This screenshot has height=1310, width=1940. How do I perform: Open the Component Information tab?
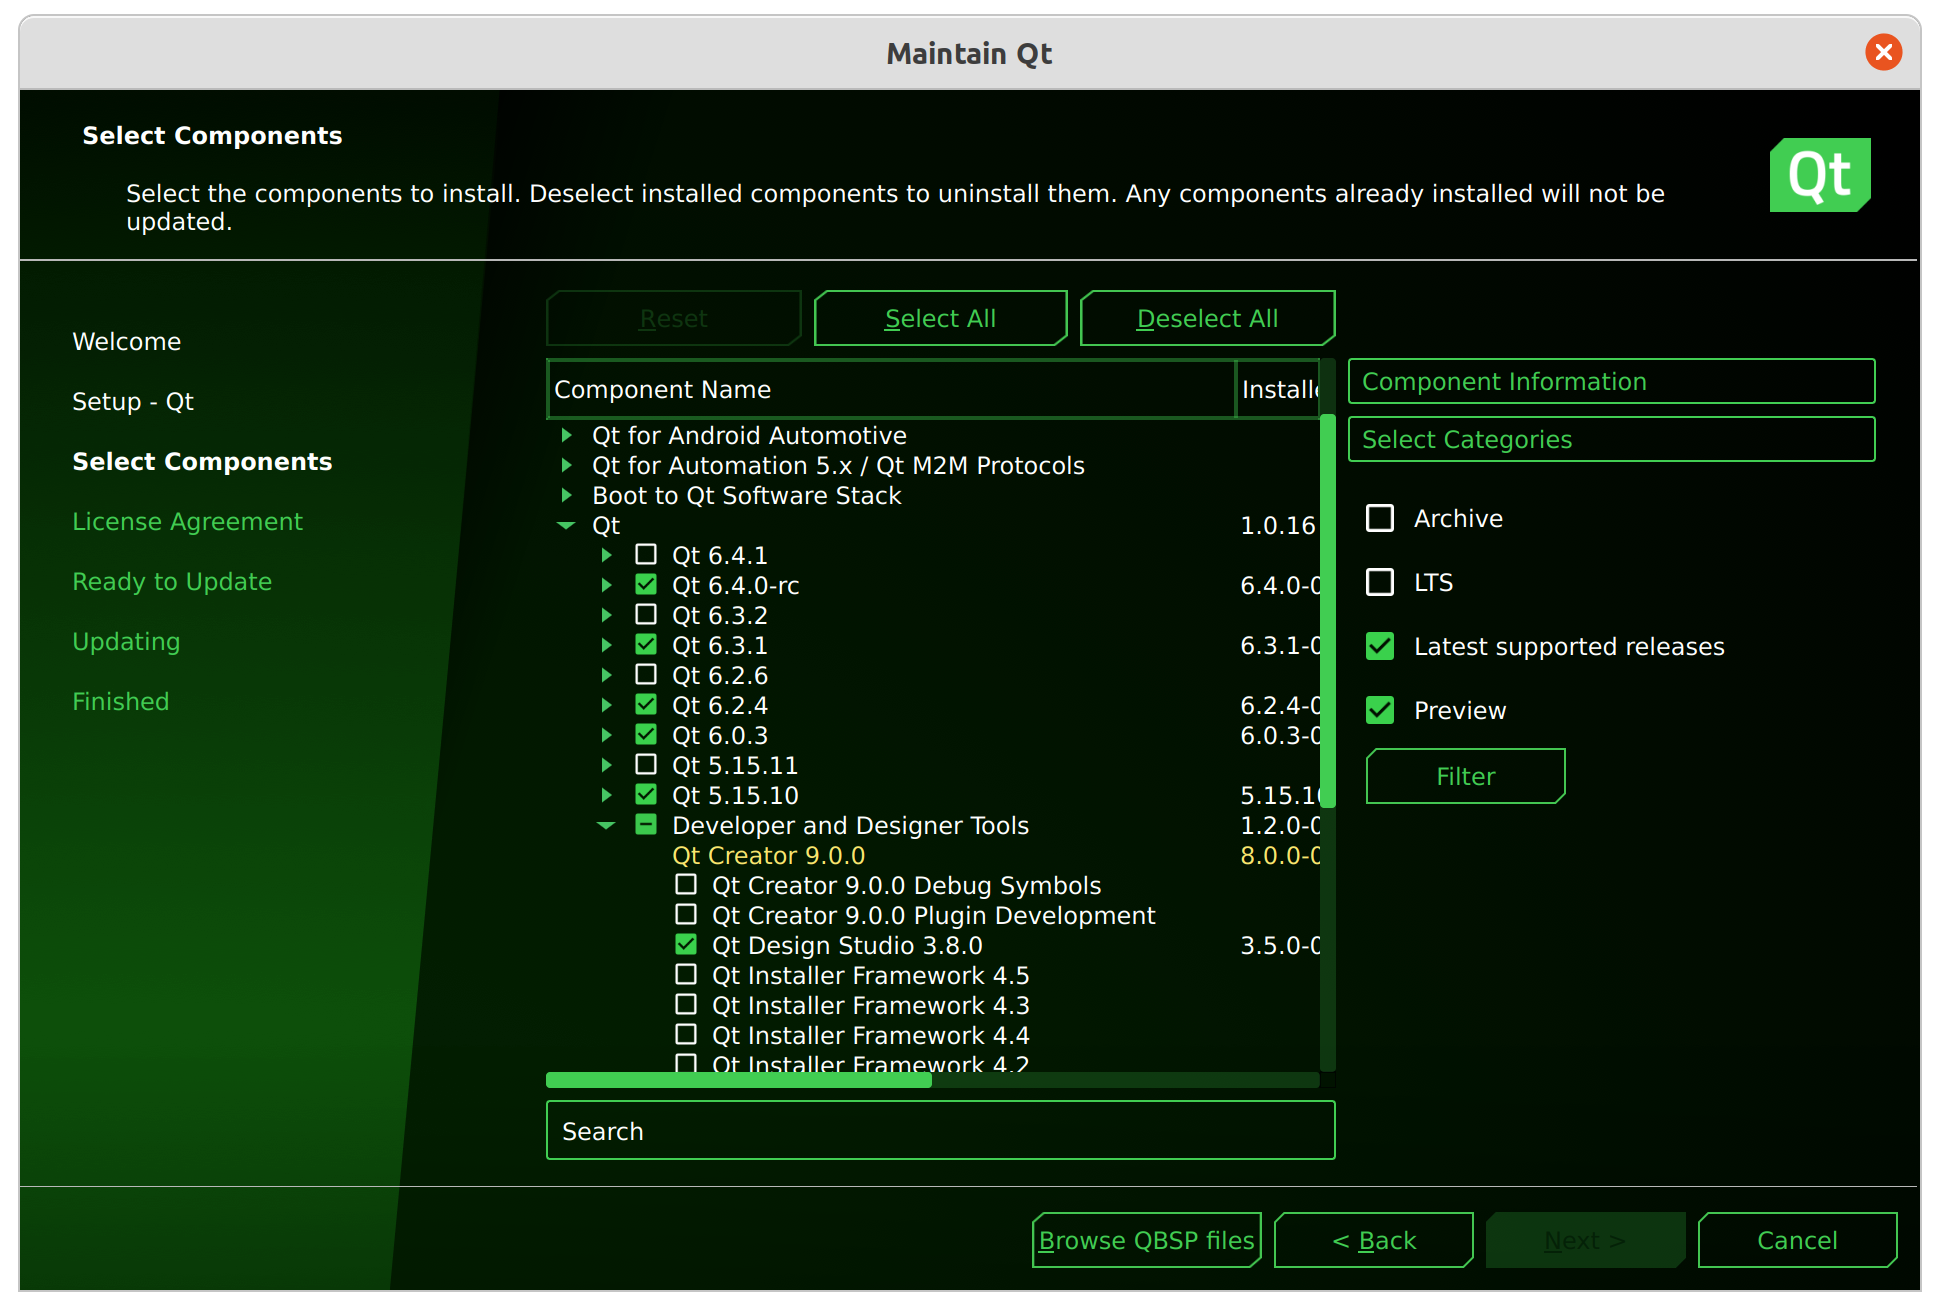1610,382
